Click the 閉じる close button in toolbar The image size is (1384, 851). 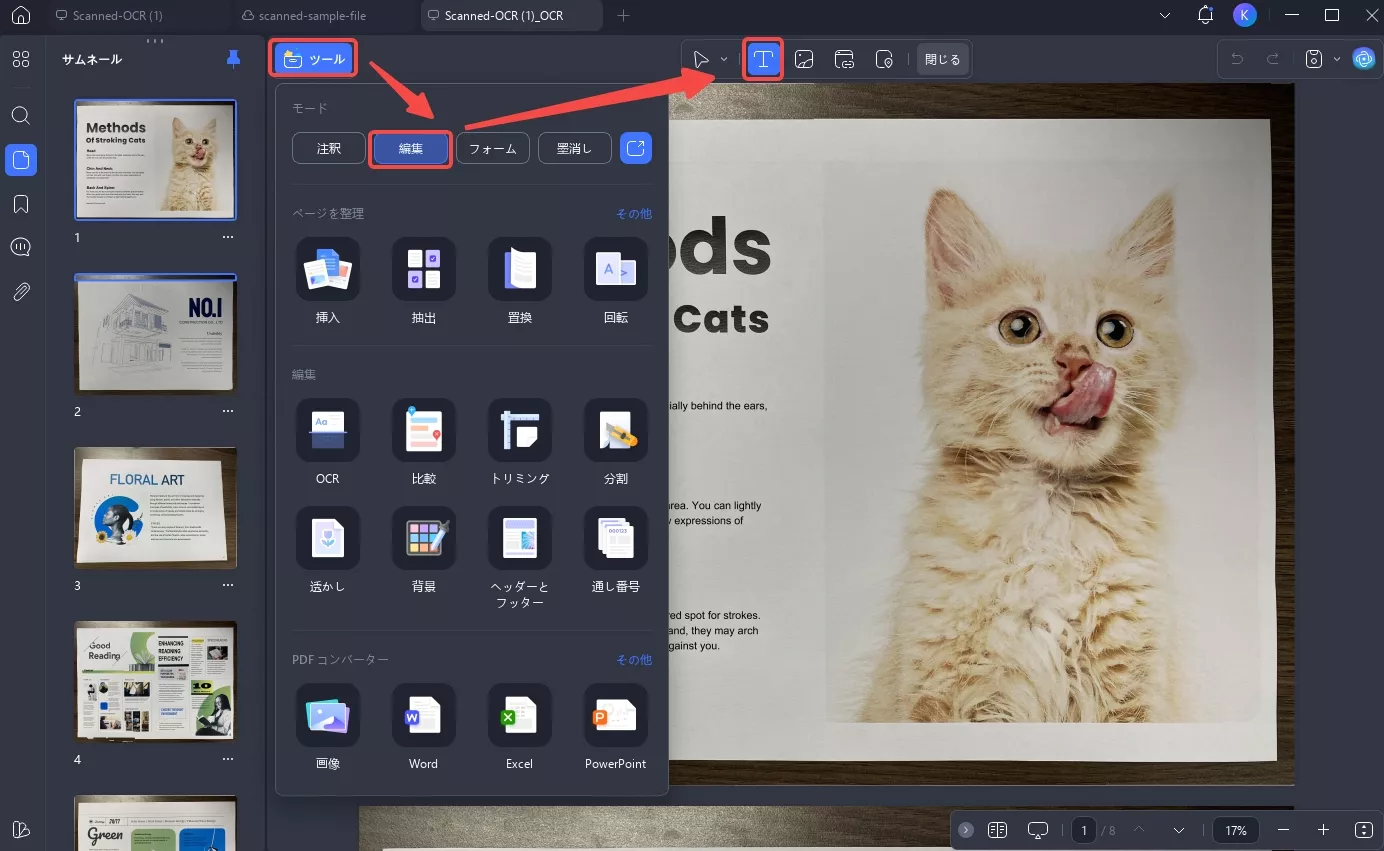[942, 60]
